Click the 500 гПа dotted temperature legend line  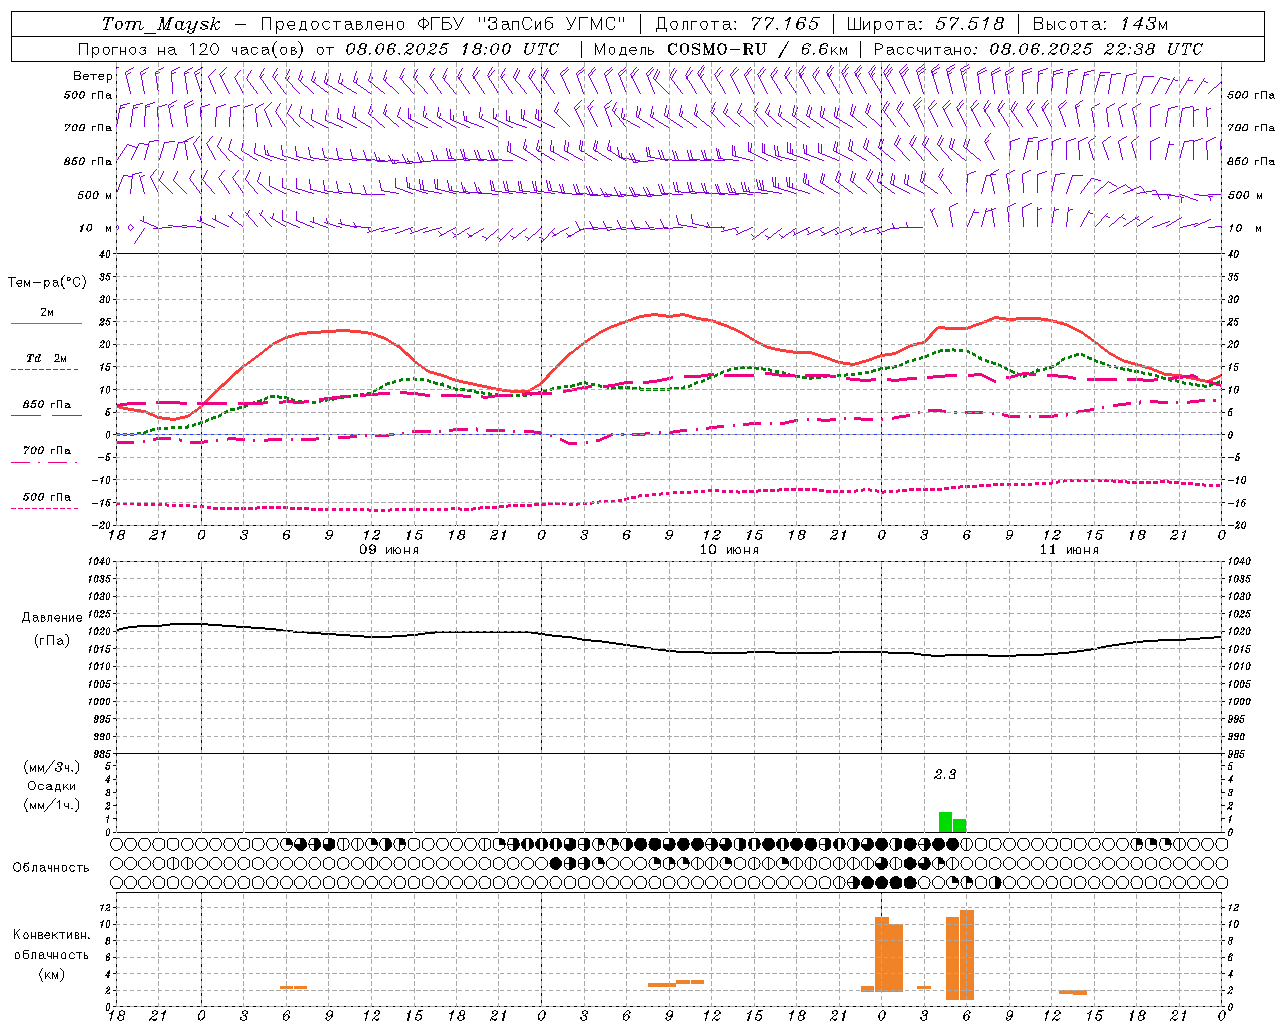[46, 508]
